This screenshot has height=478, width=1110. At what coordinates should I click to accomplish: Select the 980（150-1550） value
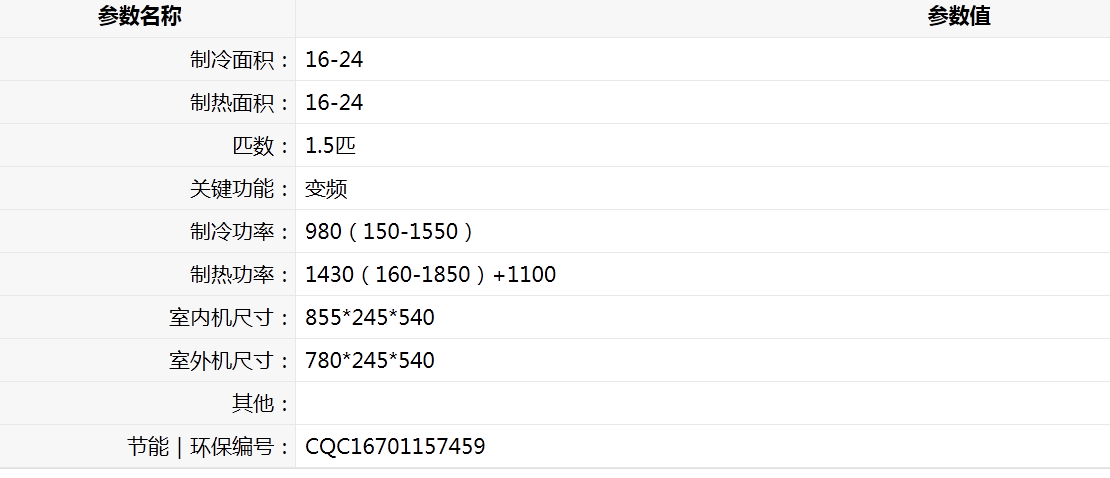pyautogui.click(x=389, y=232)
